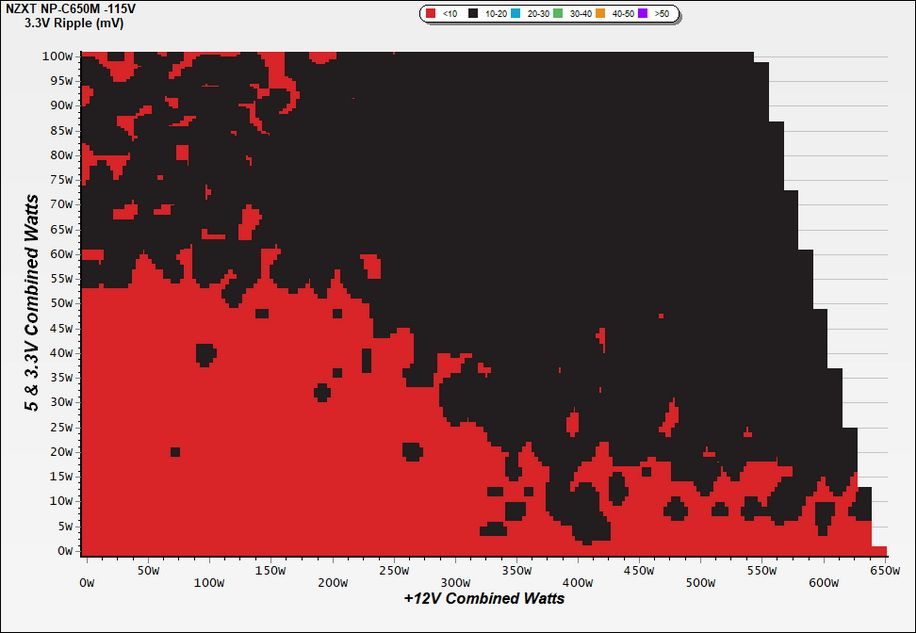Screen dimensions: 916x633
Task: Click the 100W label on vertical axis
Action: click(x=57, y=57)
